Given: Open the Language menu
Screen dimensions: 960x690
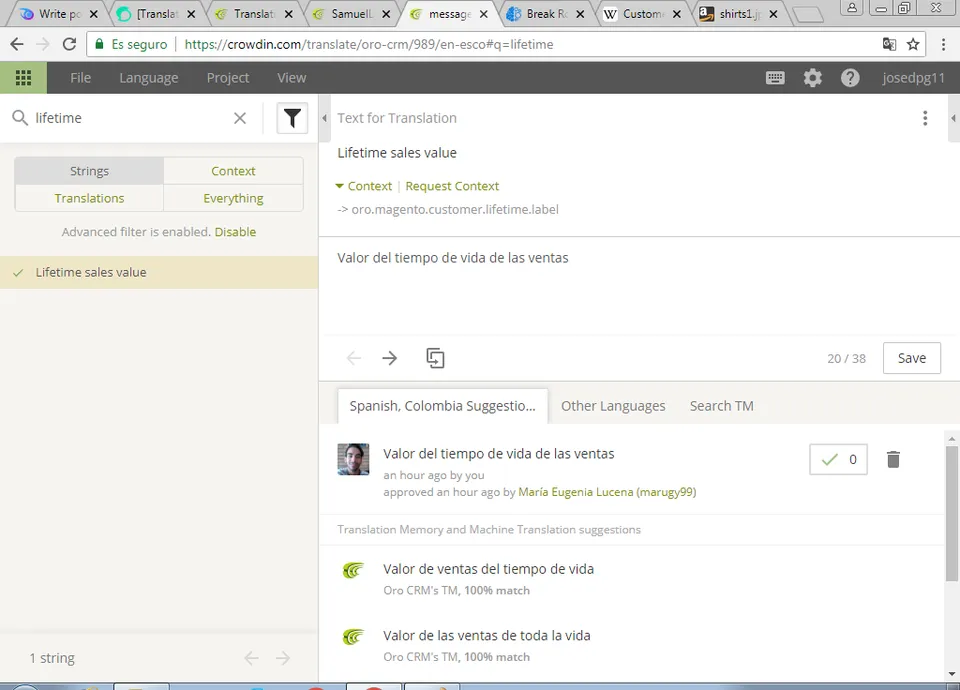Looking at the screenshot, I should coord(149,78).
